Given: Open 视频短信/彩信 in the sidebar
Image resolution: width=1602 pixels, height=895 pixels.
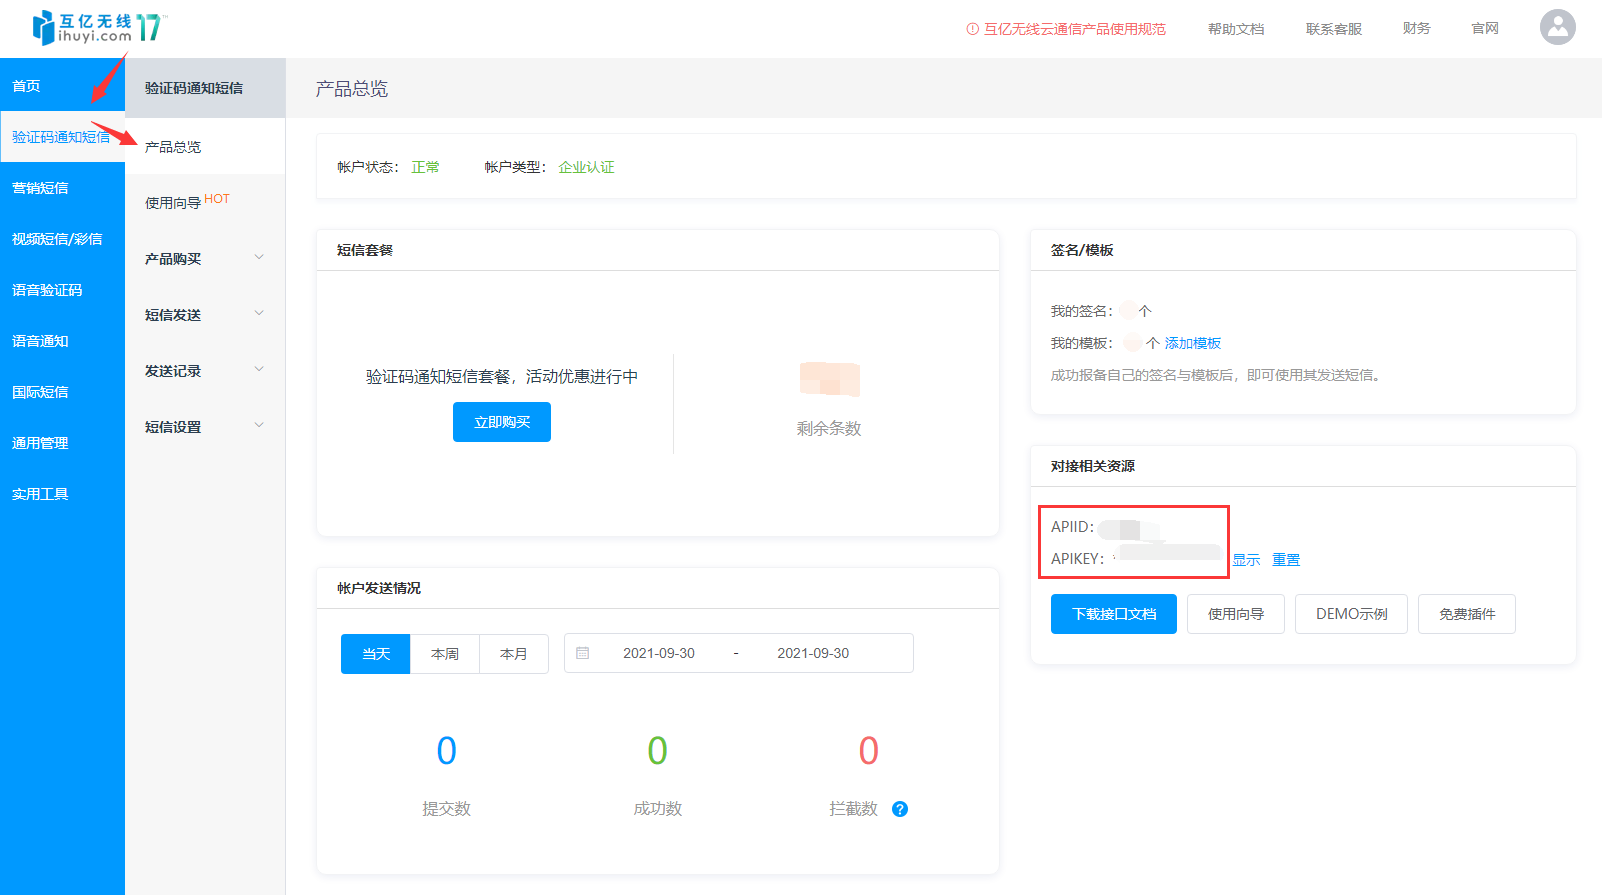Looking at the screenshot, I should [62, 239].
